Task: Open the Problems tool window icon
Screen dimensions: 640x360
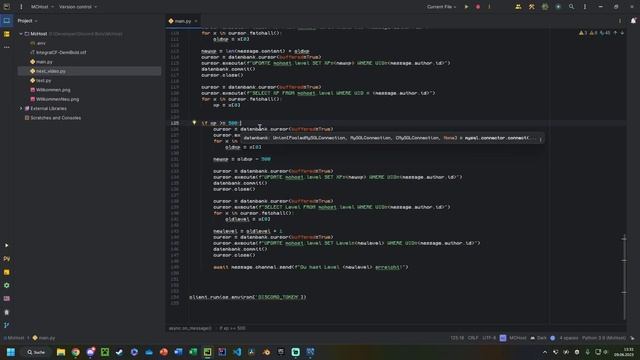Action: 7,312
